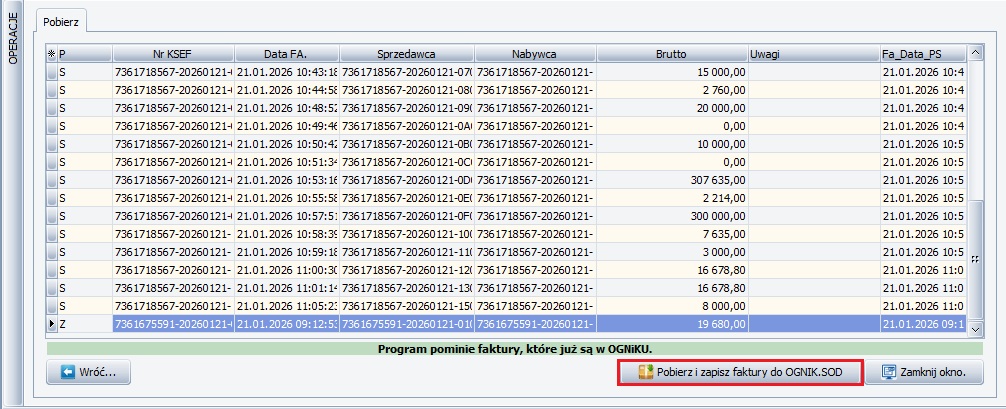
Task: Tick the row marker for 15 000,00 invoice
Action: [x=53, y=72]
